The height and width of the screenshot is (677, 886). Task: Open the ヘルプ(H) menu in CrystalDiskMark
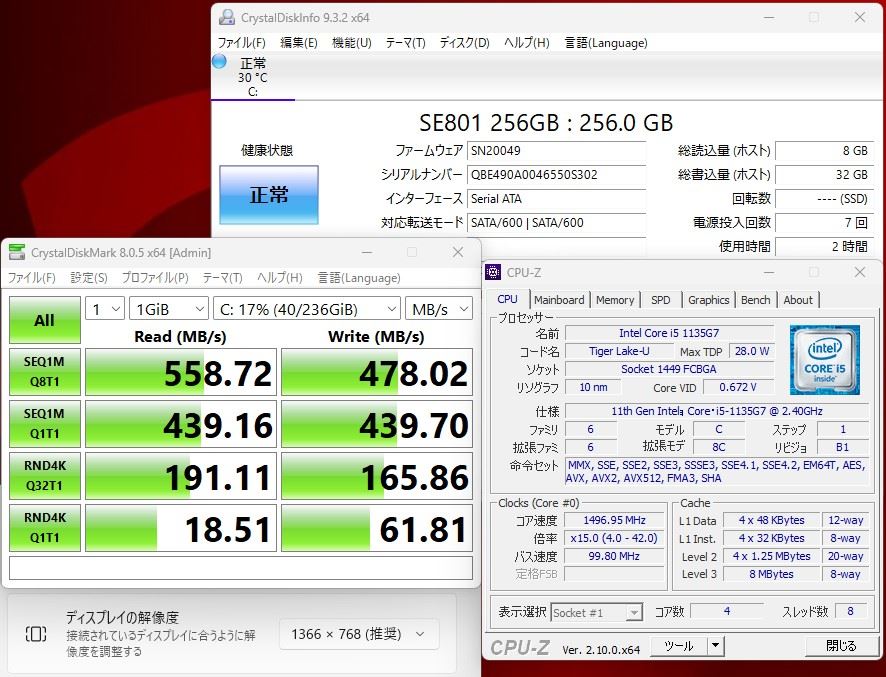pos(280,277)
